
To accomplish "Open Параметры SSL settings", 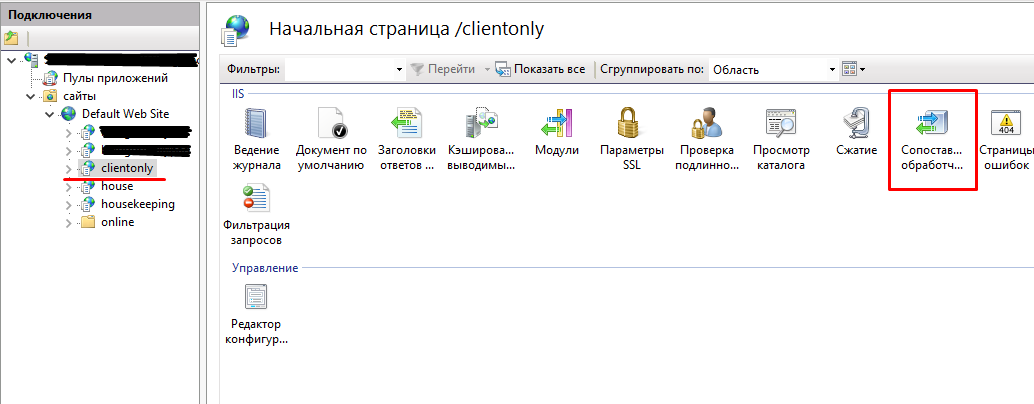I will click(632, 139).
